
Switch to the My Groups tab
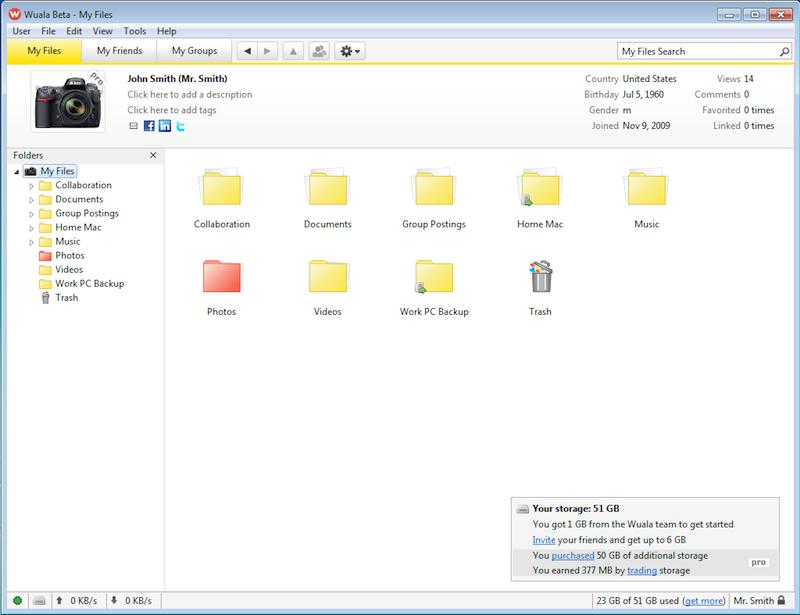(194, 51)
